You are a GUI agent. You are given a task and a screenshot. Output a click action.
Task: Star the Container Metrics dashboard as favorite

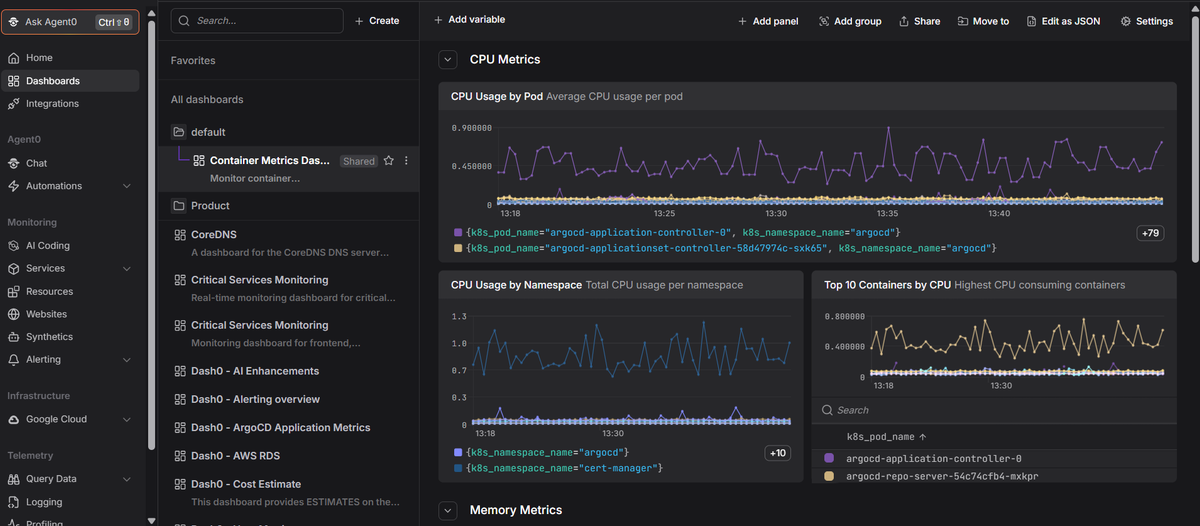click(389, 161)
